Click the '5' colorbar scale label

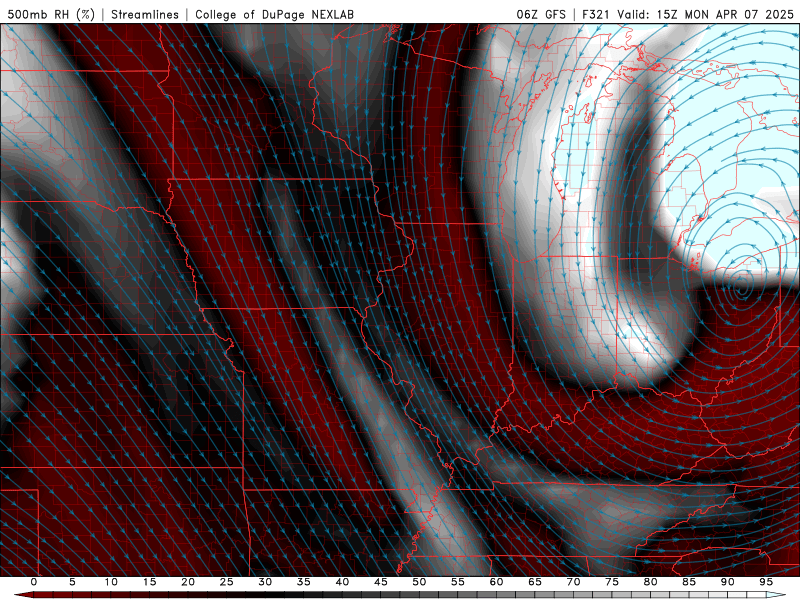click(72, 582)
